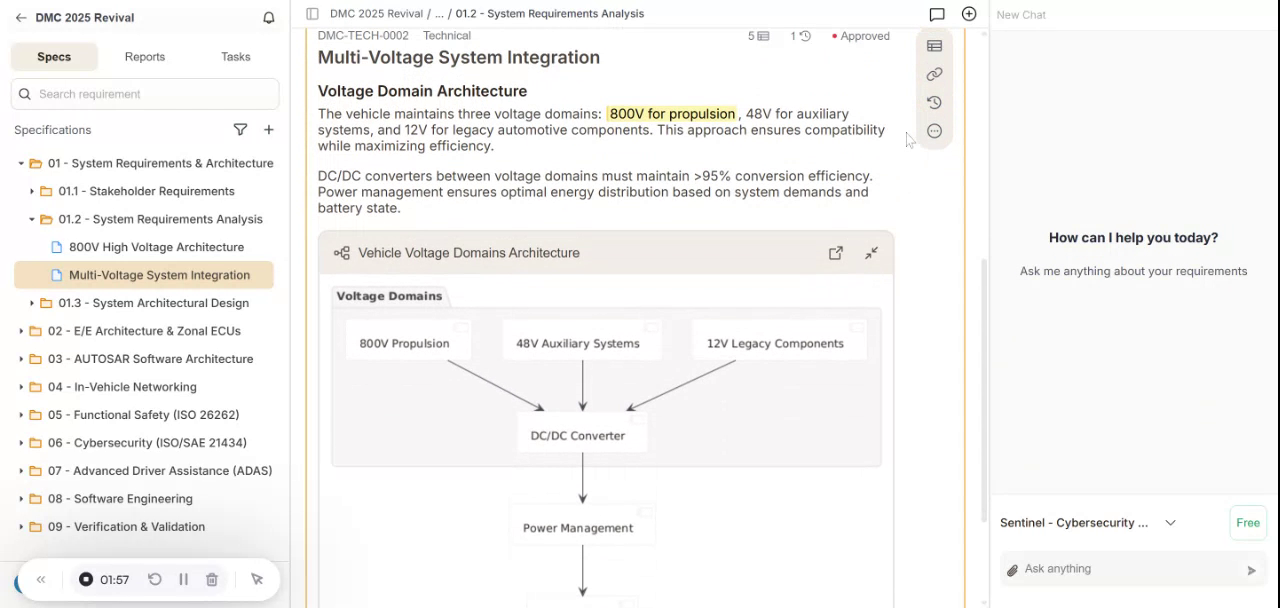Open the 800V High Voltage Architecture document

pos(156,247)
